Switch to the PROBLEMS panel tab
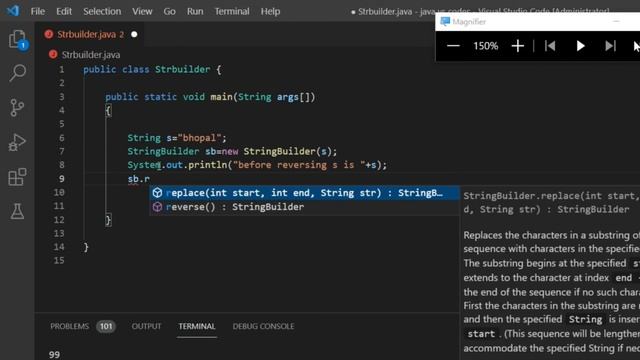The width and height of the screenshot is (640, 360). coord(69,326)
